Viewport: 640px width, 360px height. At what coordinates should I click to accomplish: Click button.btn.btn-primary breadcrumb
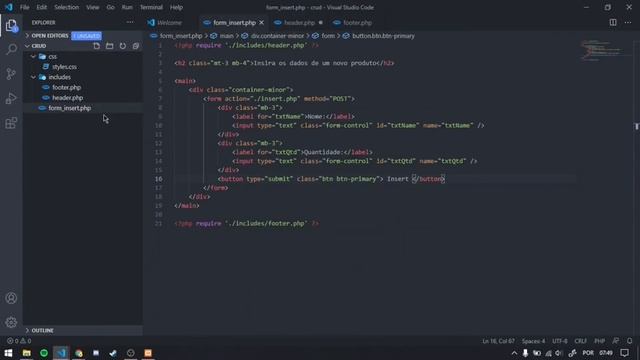(x=383, y=36)
